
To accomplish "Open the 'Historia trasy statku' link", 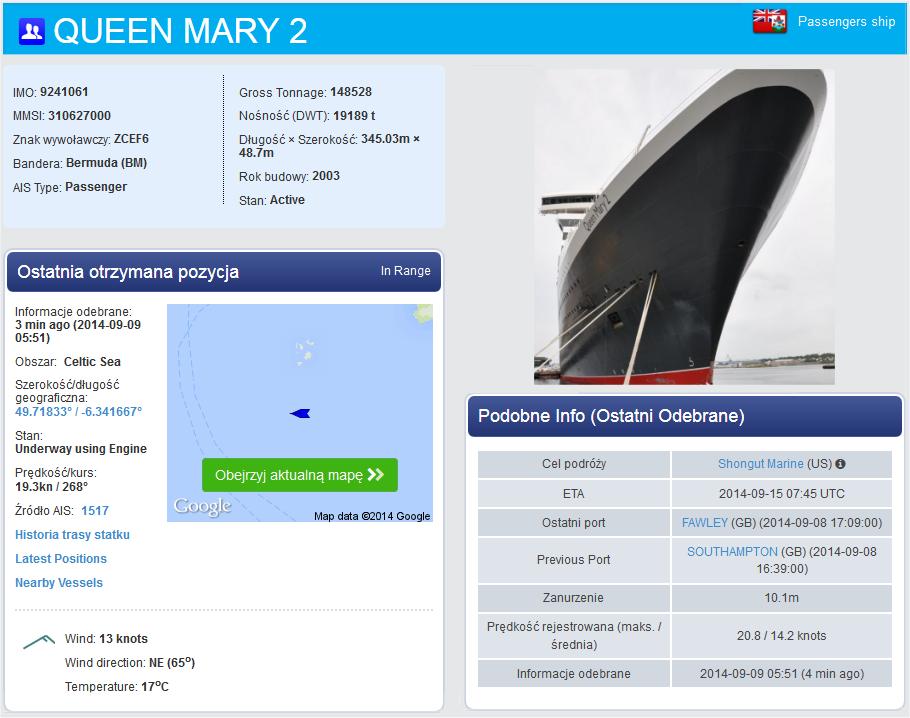I will tap(73, 535).
